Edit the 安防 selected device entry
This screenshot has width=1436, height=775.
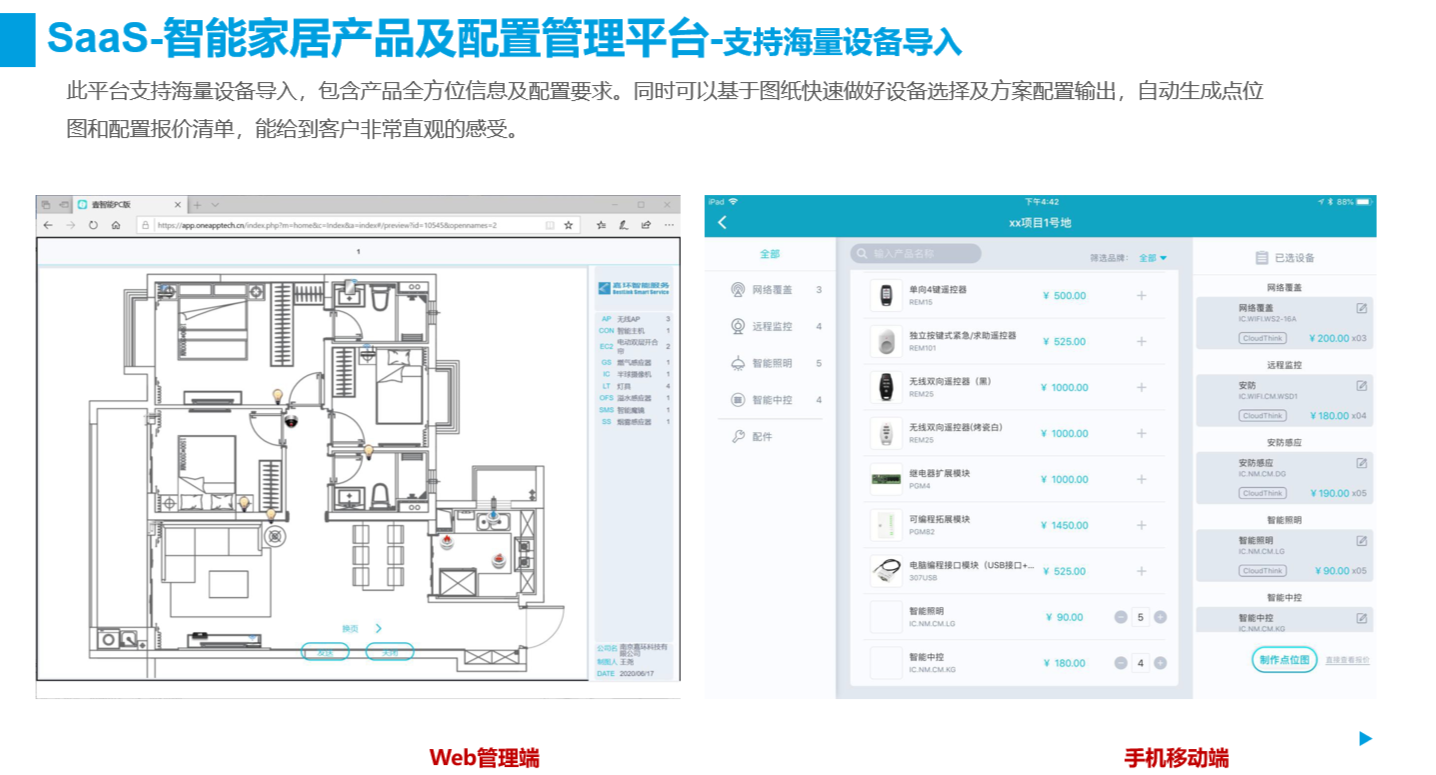tap(1361, 385)
